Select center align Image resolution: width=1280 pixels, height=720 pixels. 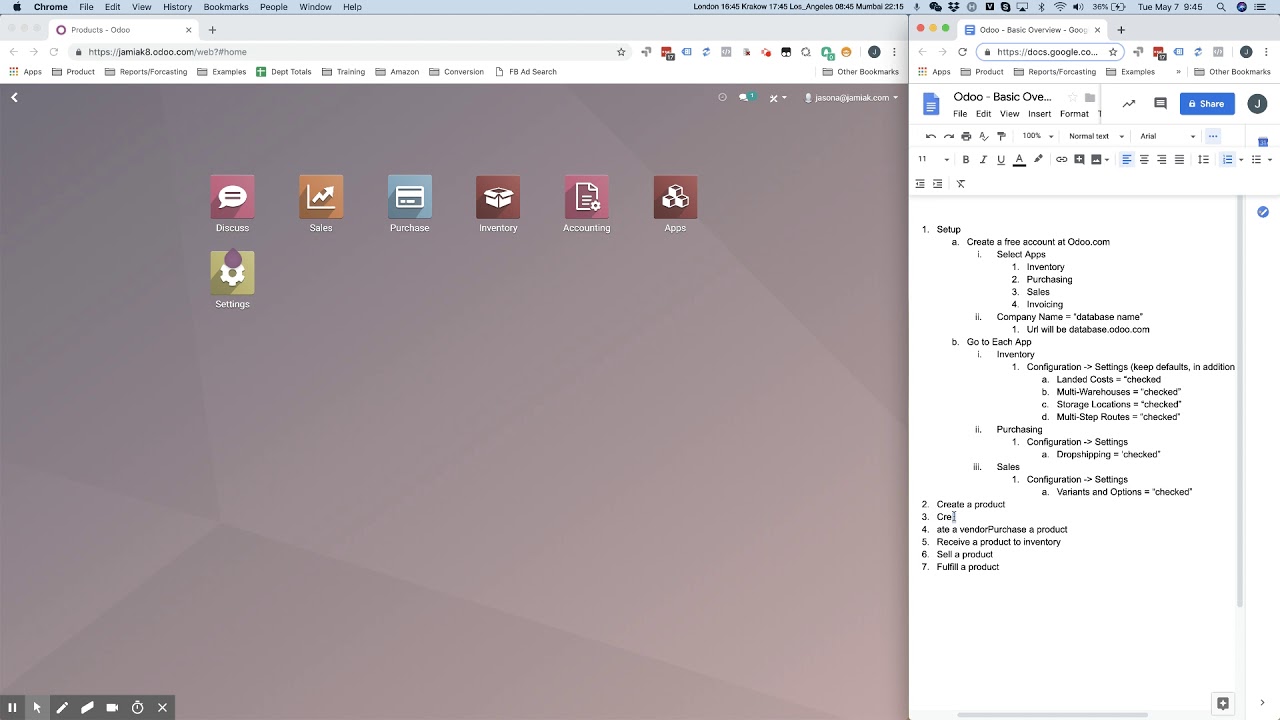(1144, 159)
